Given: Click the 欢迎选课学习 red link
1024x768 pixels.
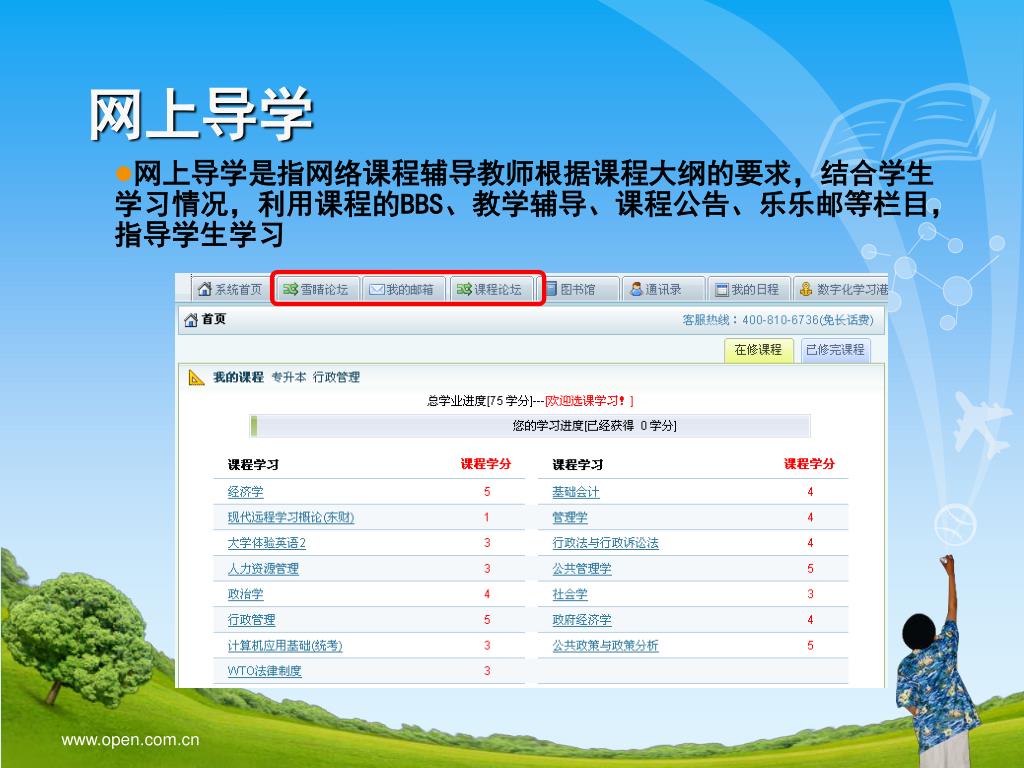Looking at the screenshot, I should click(590, 401).
